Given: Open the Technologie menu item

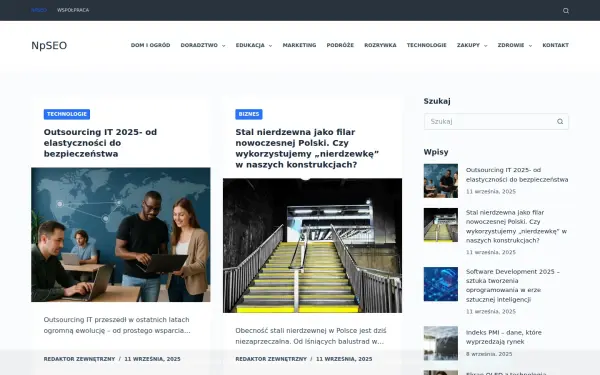Looking at the screenshot, I should click(427, 45).
